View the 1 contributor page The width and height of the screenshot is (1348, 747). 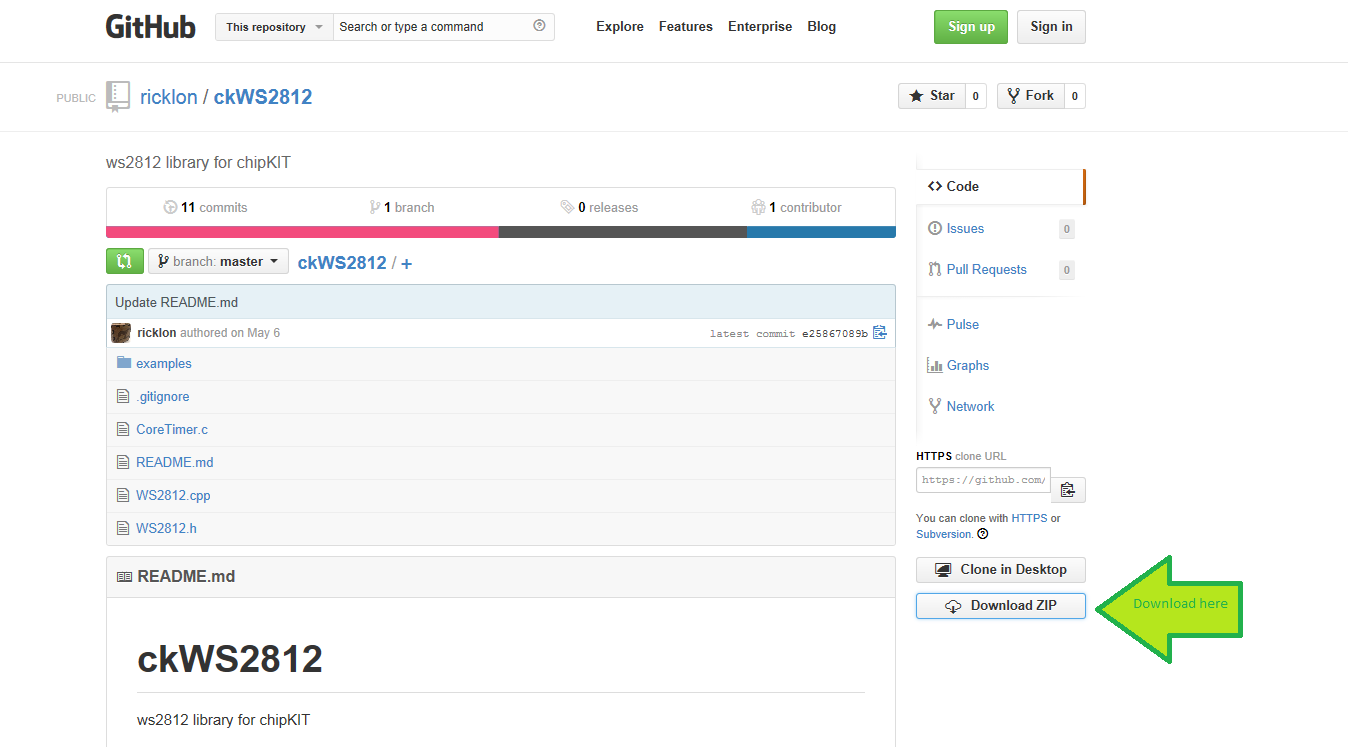pyautogui.click(x=797, y=208)
